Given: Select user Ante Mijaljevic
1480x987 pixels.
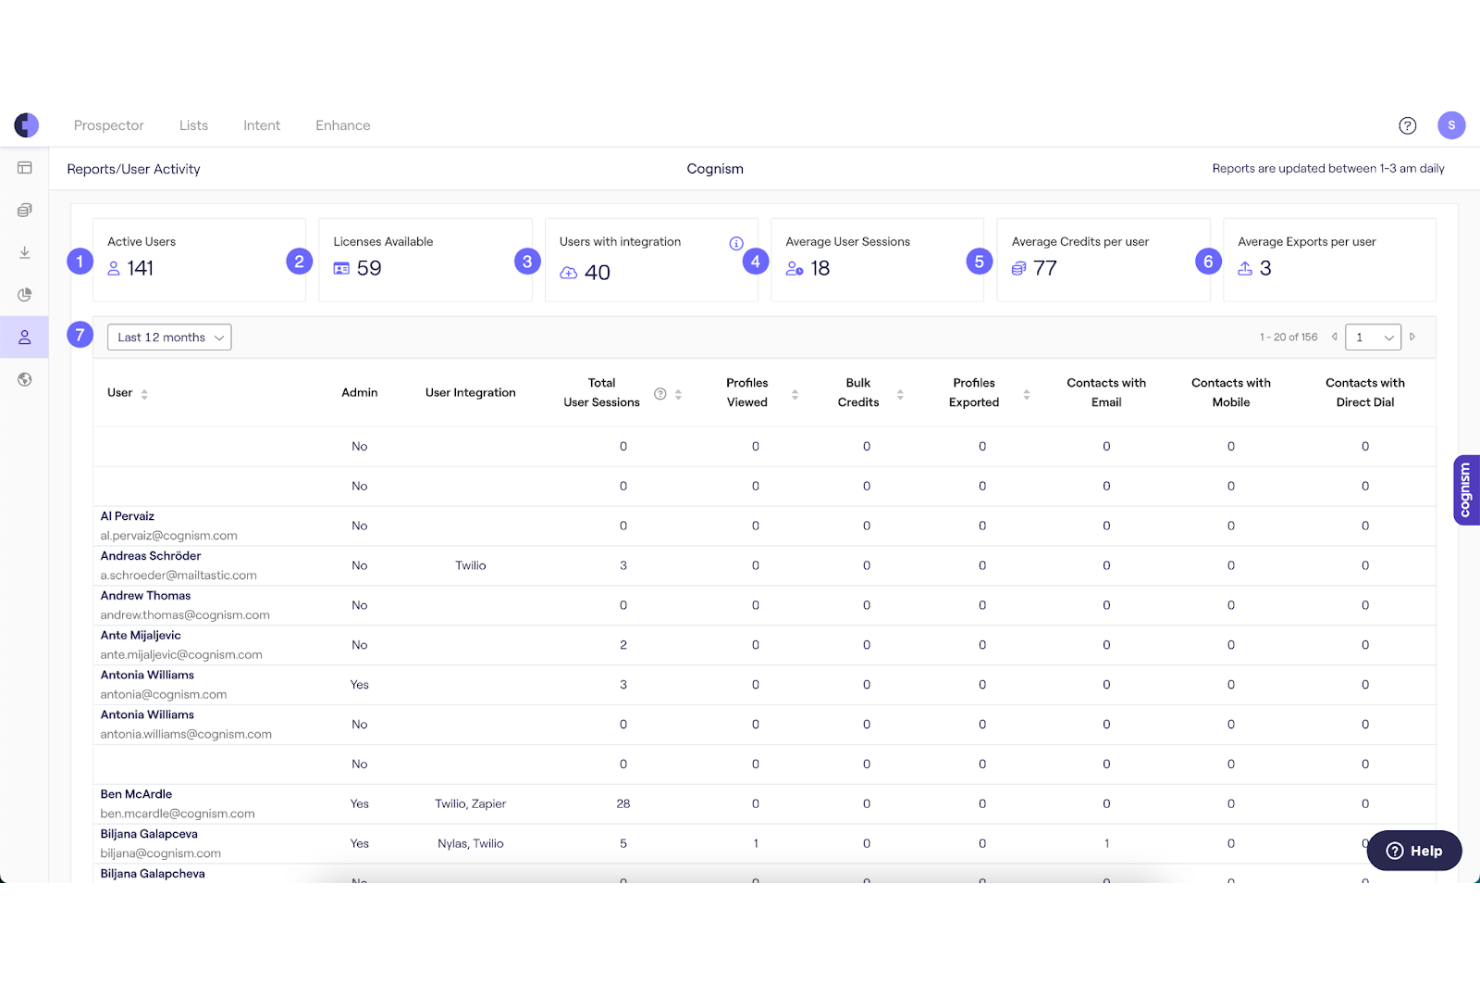Looking at the screenshot, I should (x=141, y=635).
